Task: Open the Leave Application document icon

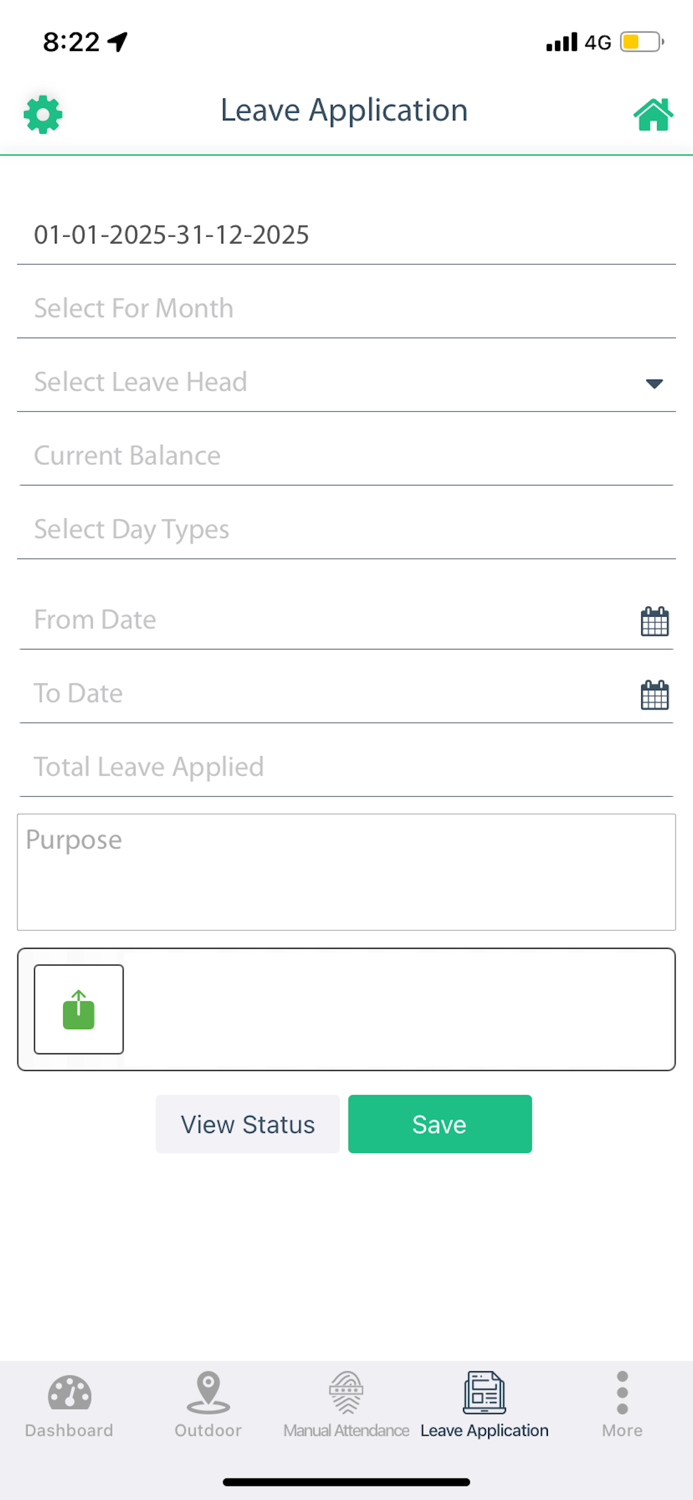Action: pos(484,1391)
